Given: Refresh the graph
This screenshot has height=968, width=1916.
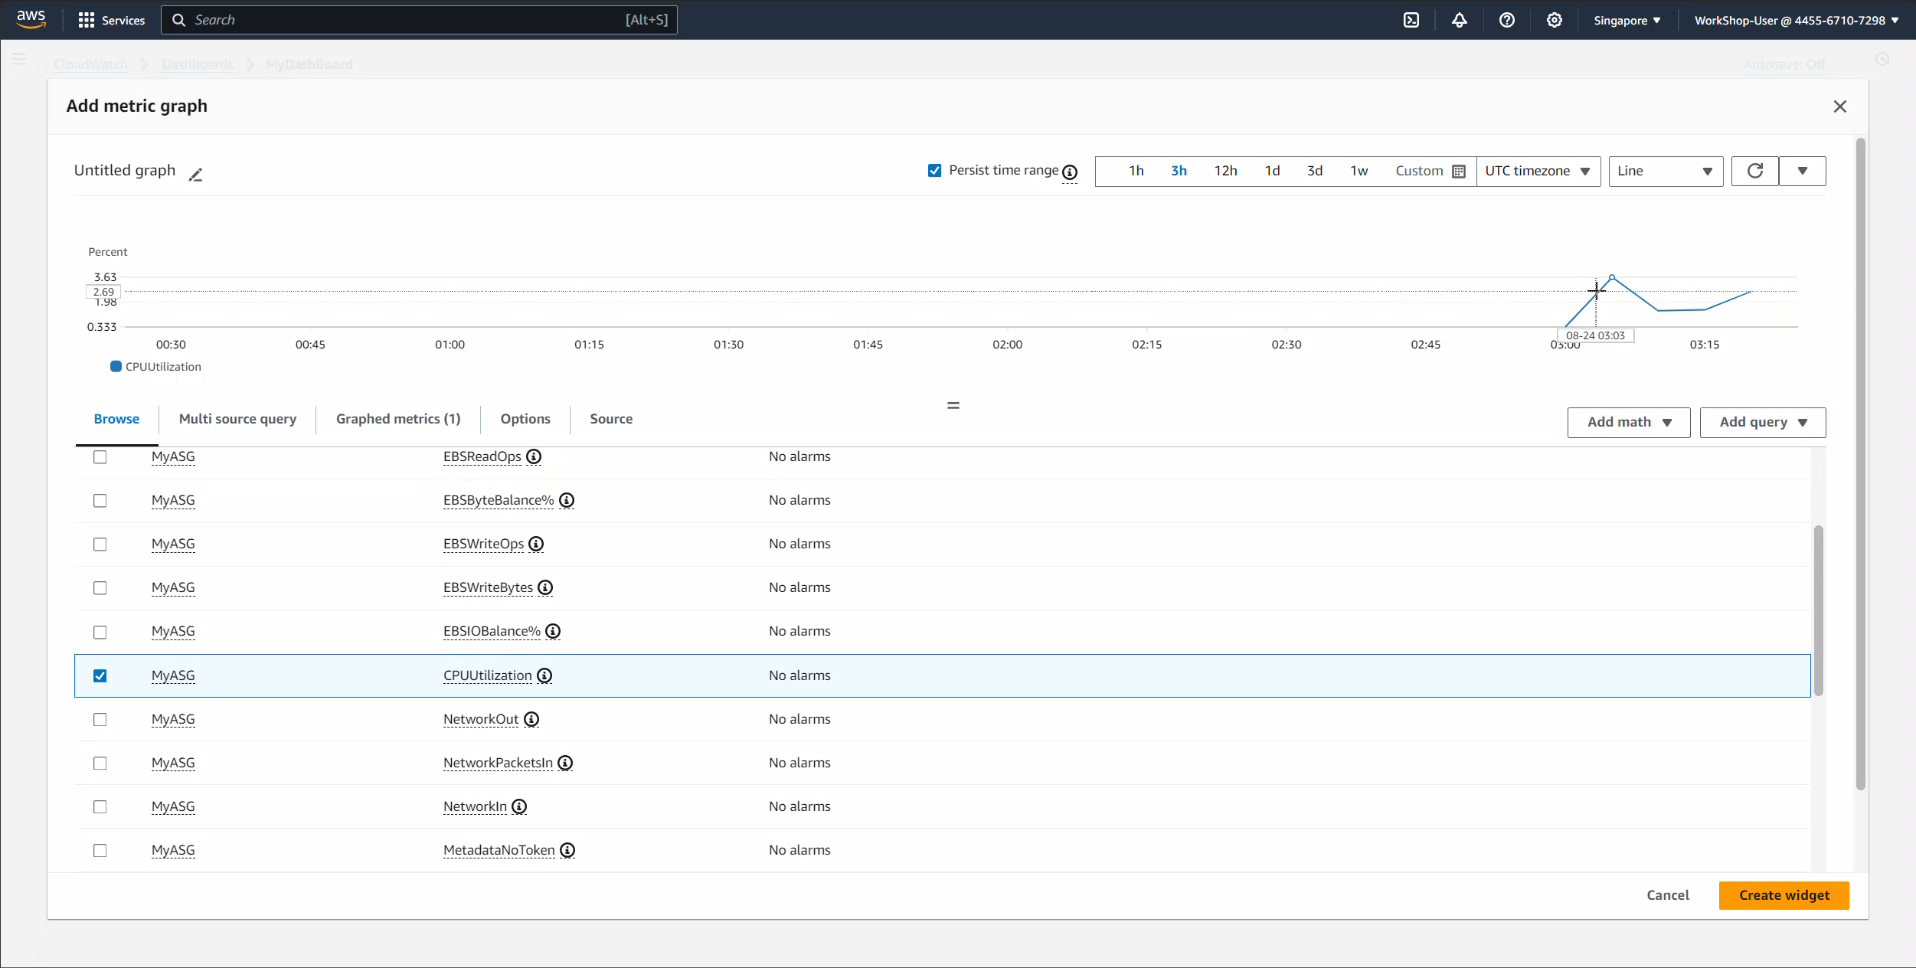Looking at the screenshot, I should click(x=1754, y=171).
